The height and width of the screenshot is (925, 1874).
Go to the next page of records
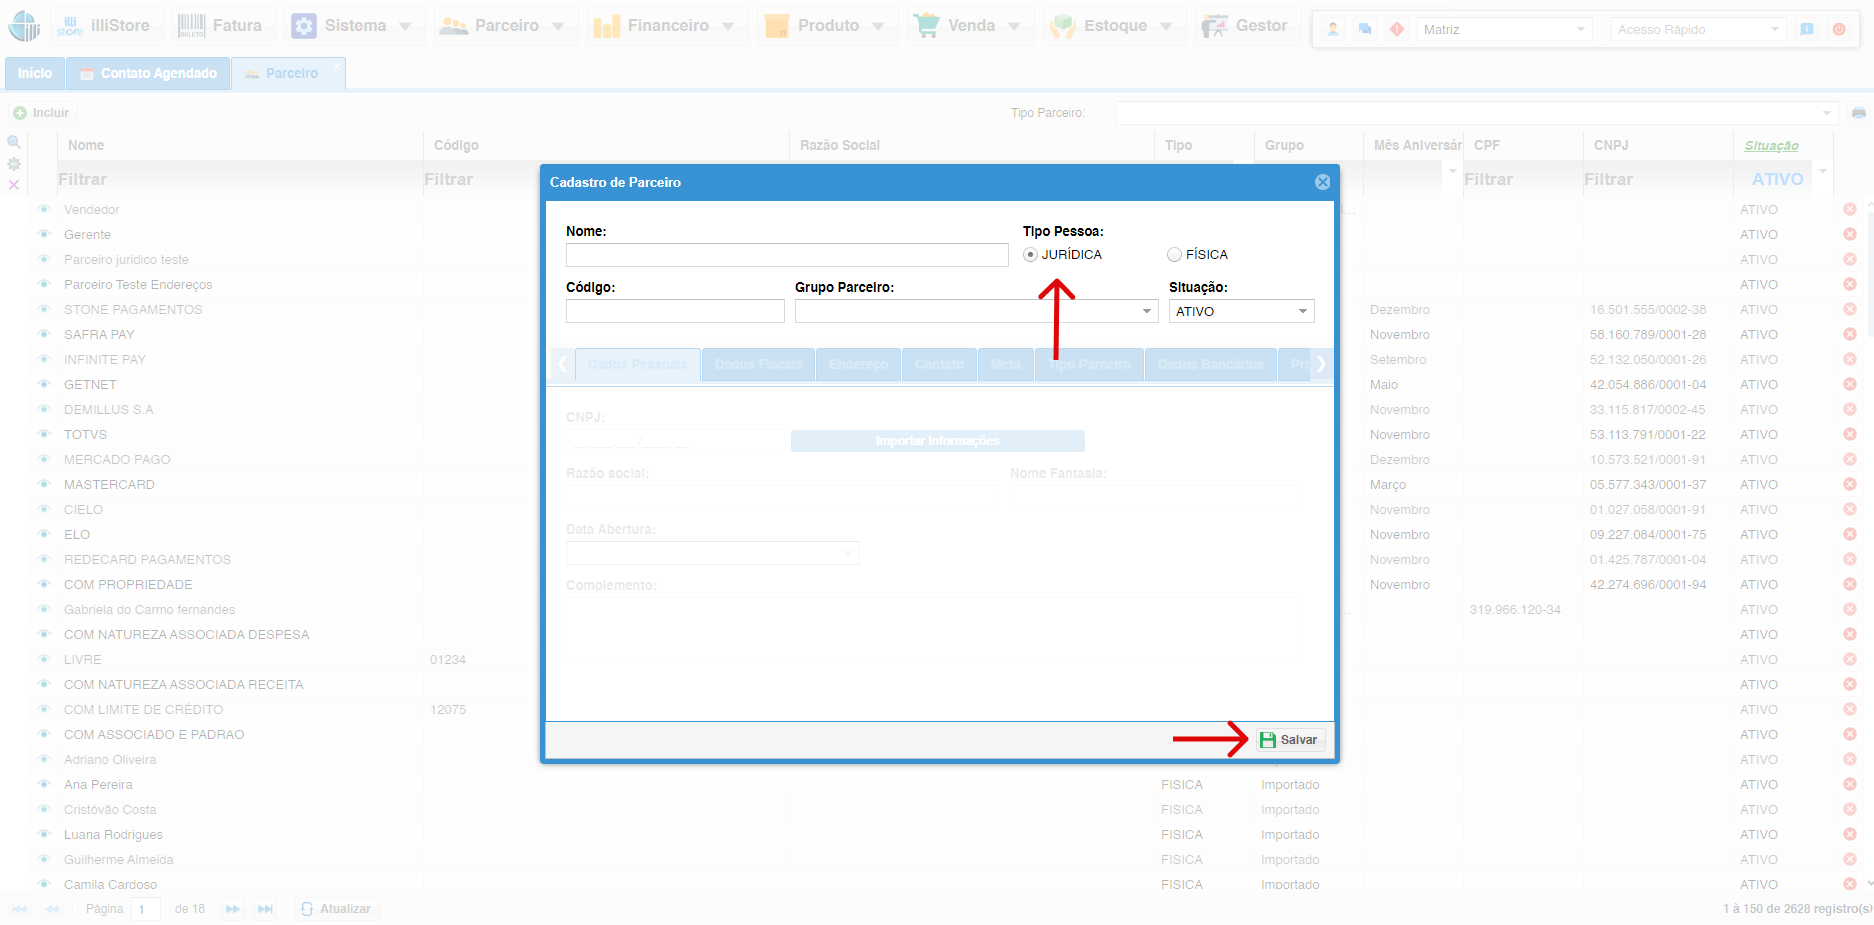tap(233, 909)
